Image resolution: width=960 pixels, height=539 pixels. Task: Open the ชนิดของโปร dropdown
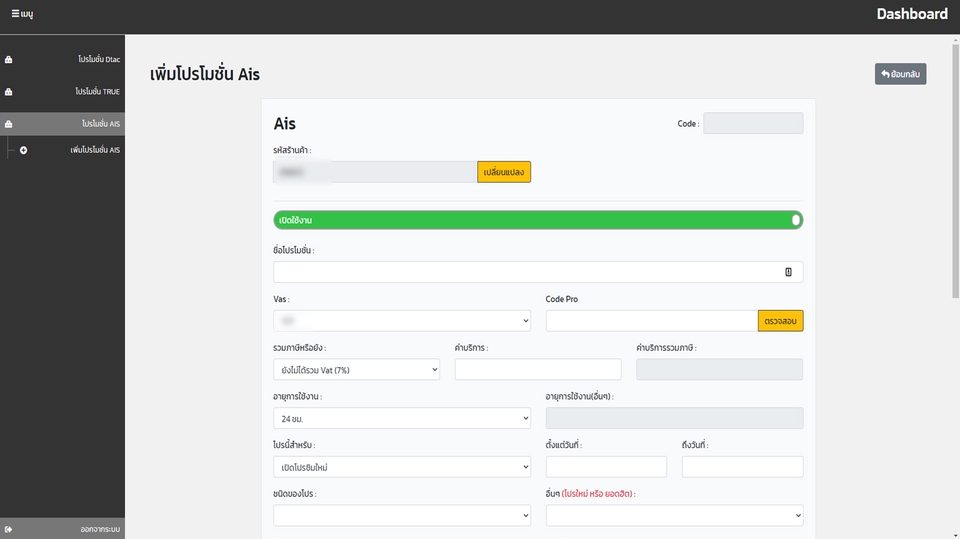tap(402, 516)
